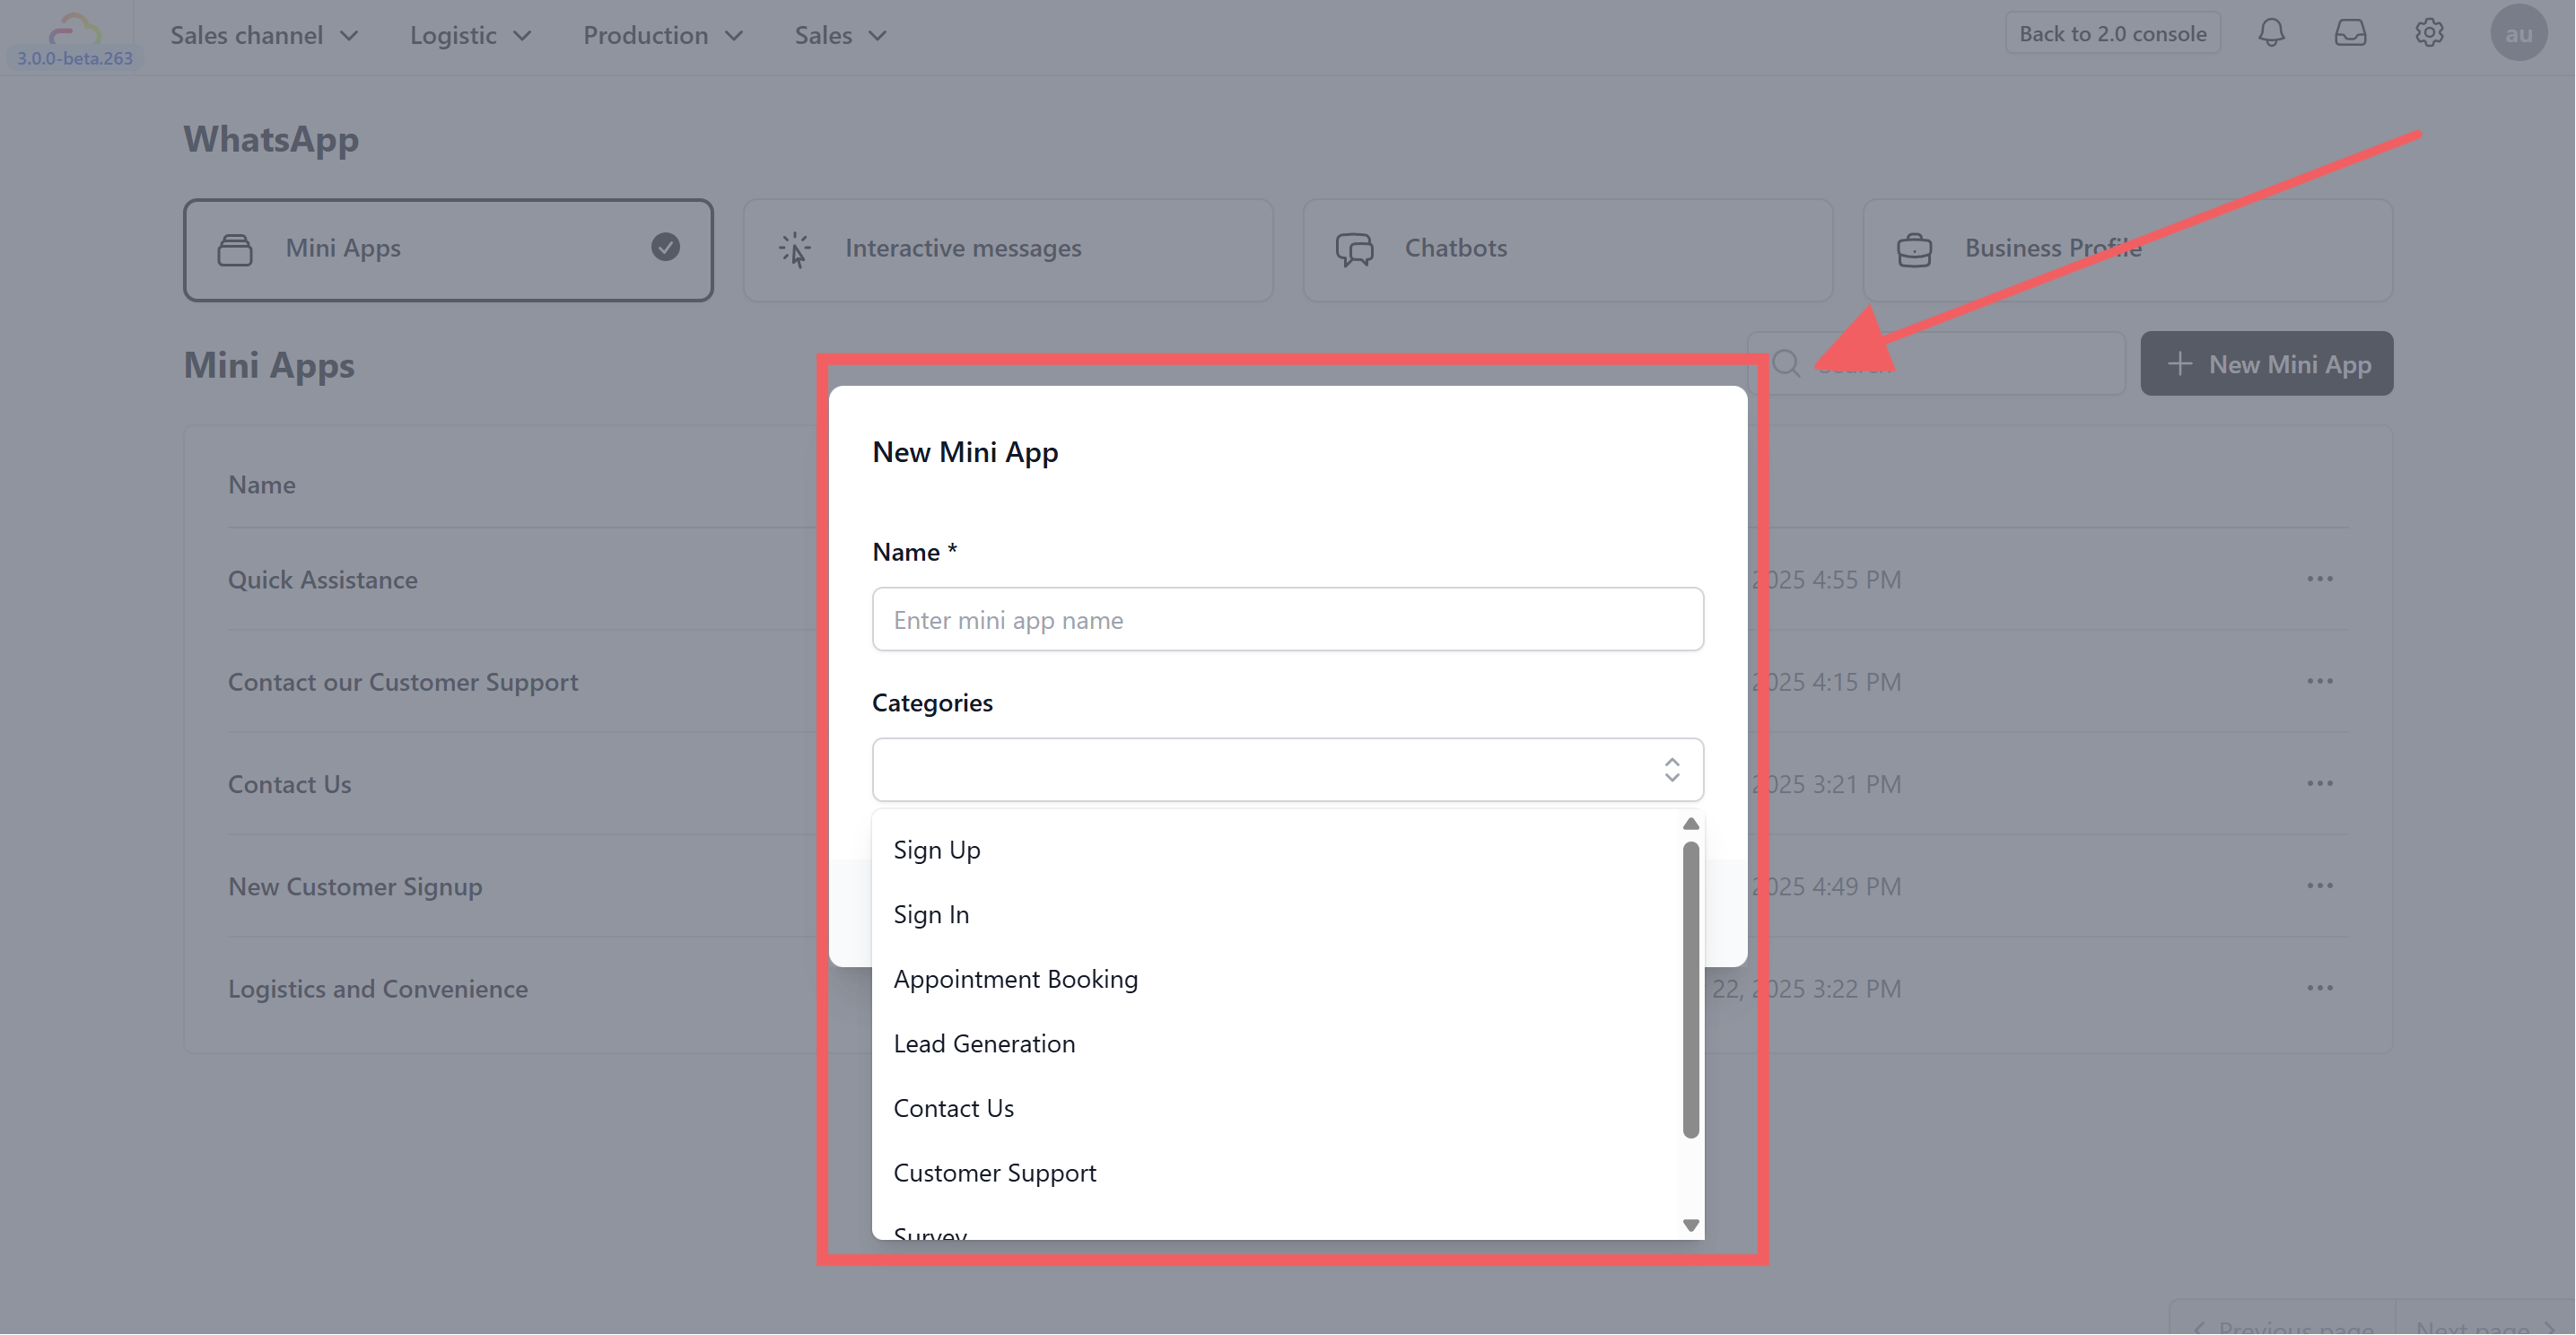The image size is (2576, 1335).
Task: Toggle the Categories combo box
Action: pos(1288,770)
